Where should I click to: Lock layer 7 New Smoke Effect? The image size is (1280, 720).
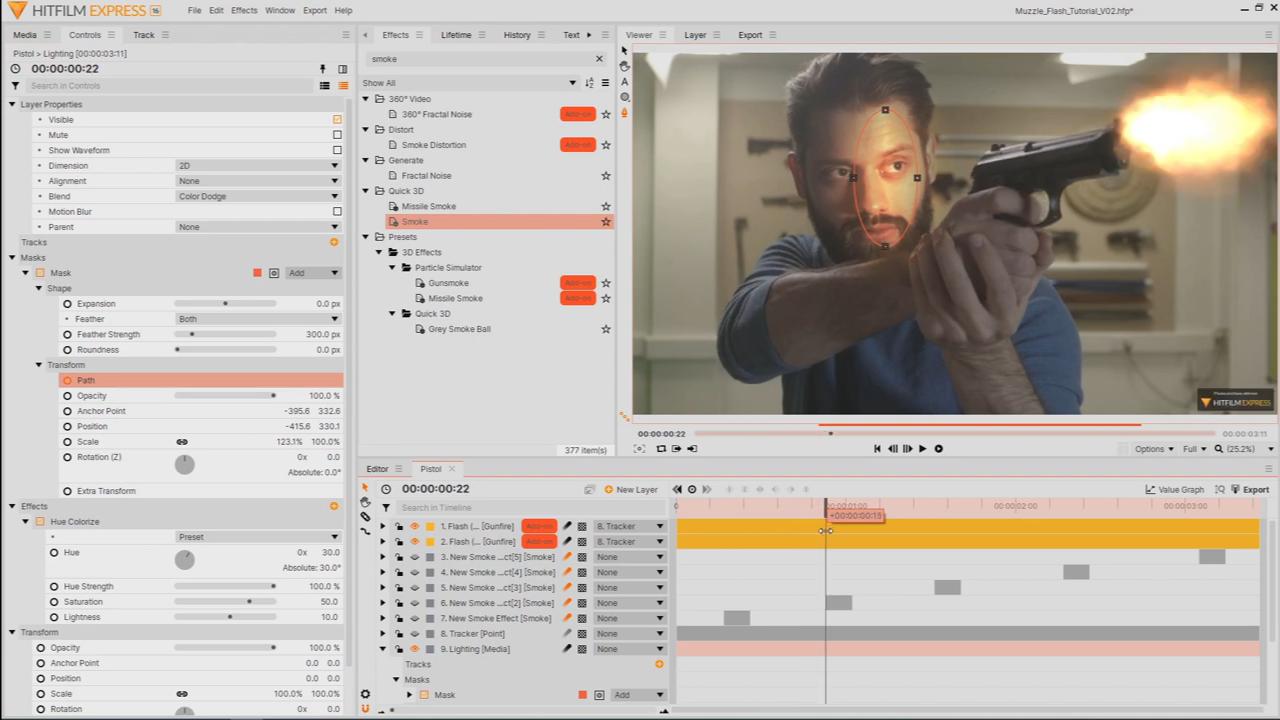click(398, 618)
